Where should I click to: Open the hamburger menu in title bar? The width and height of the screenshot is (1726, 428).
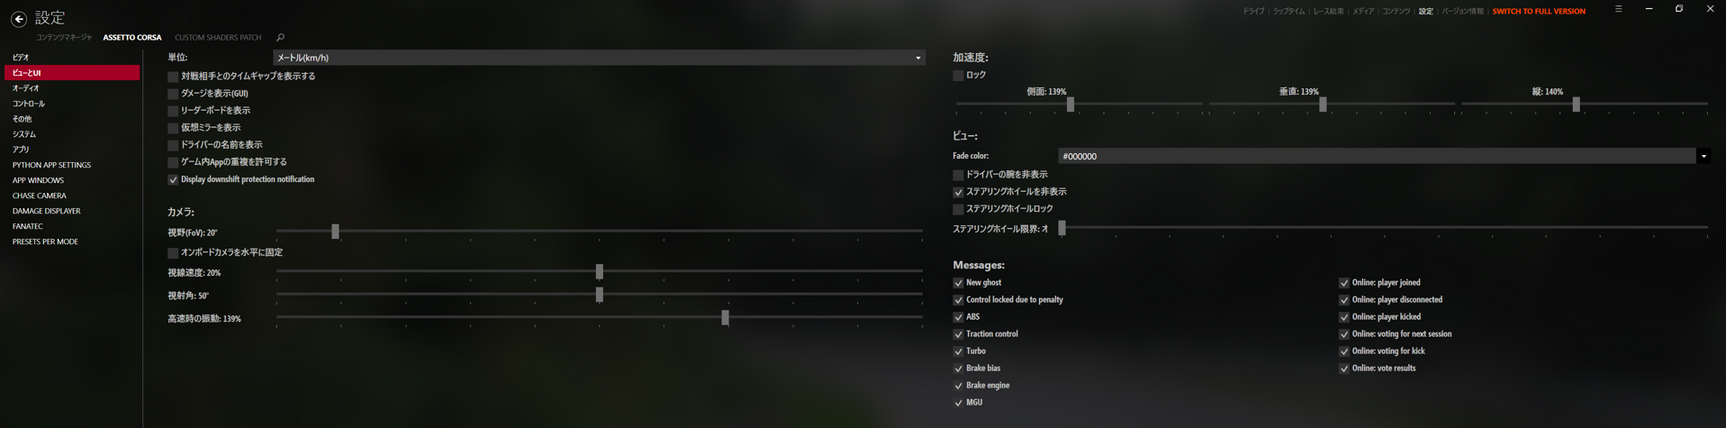[x=1618, y=9]
